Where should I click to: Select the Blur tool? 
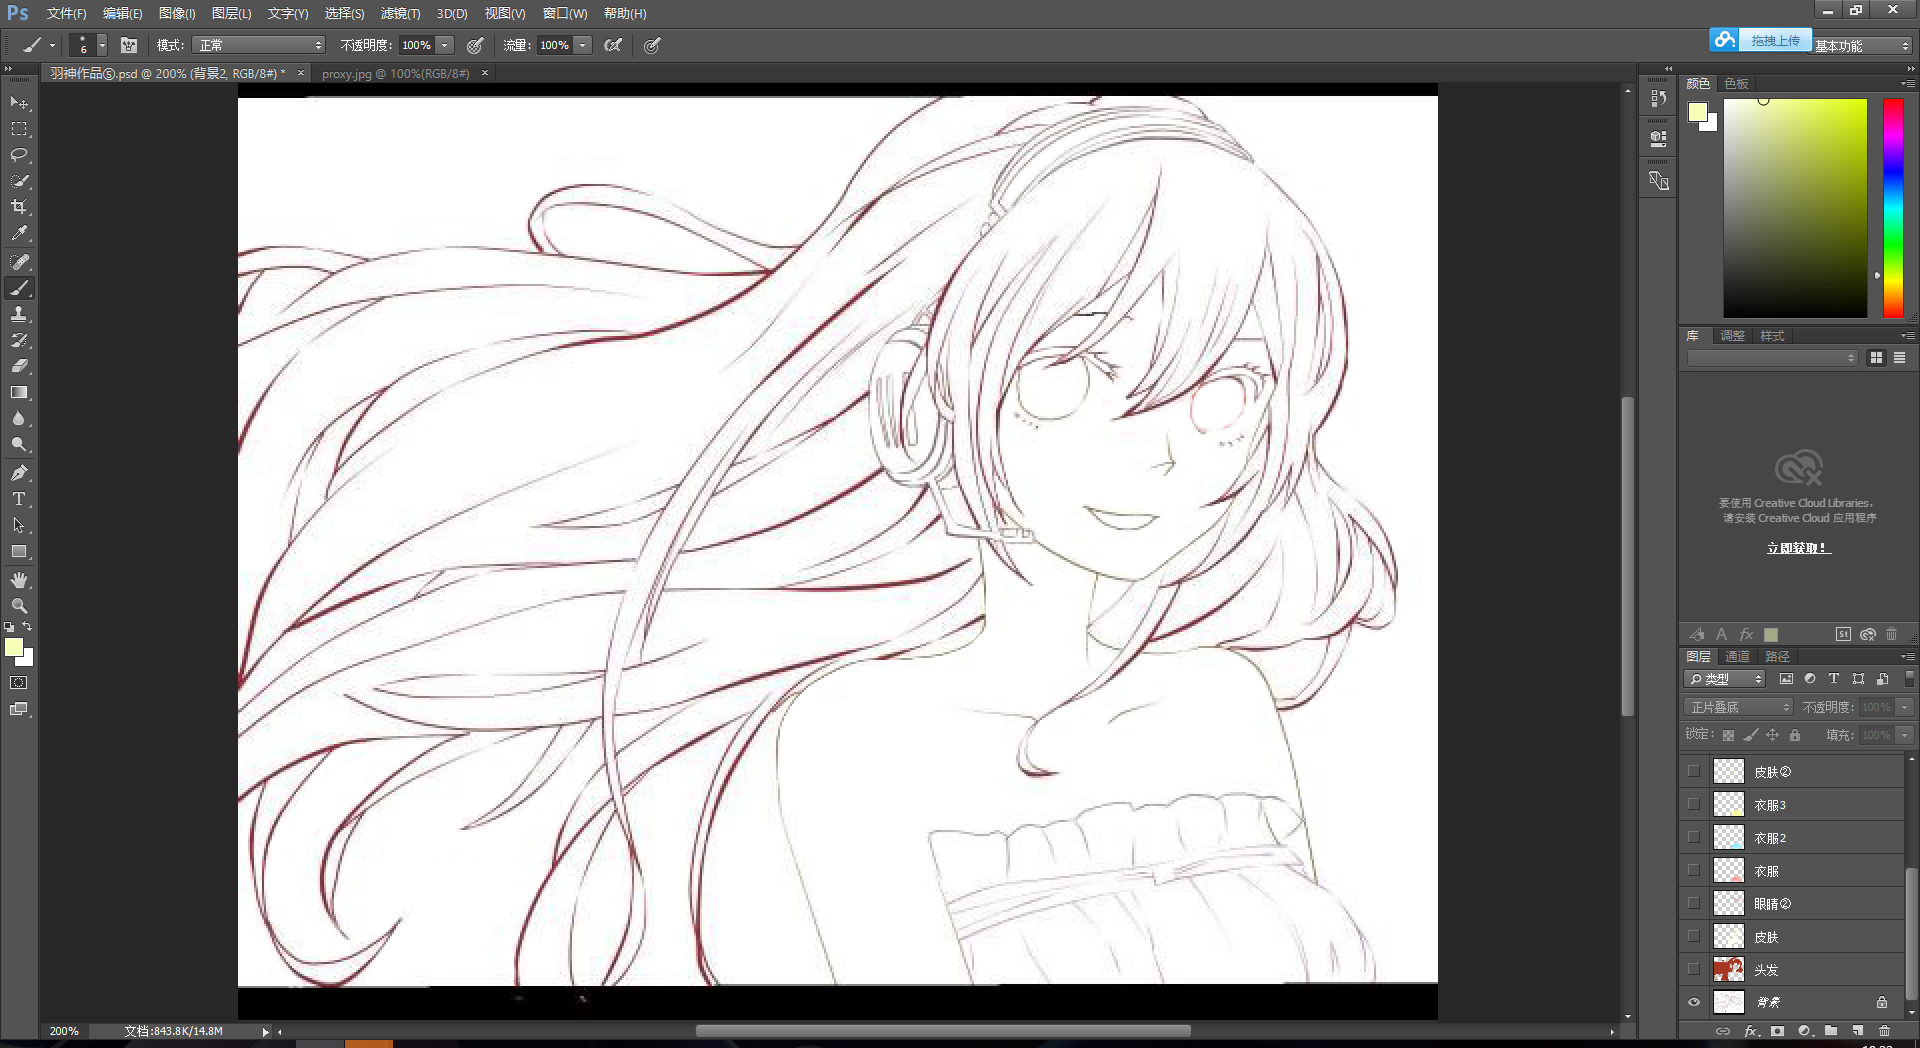pyautogui.click(x=19, y=418)
